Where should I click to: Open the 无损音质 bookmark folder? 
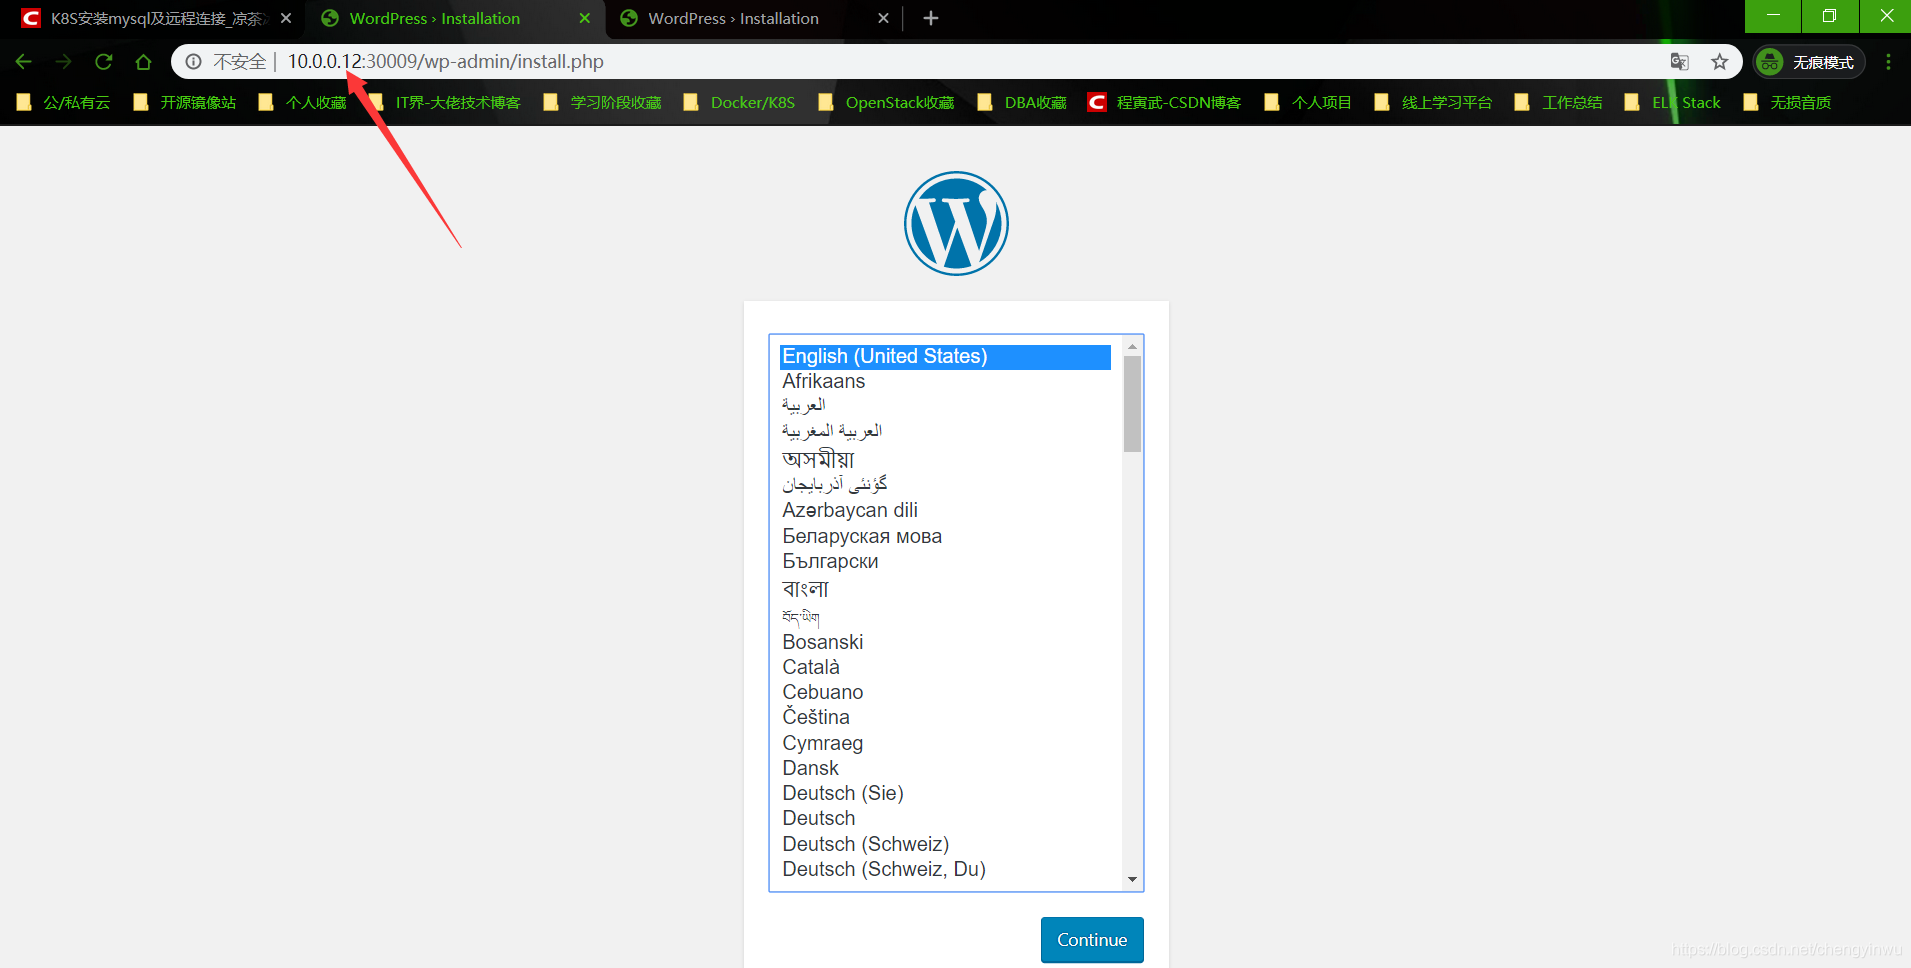tap(1788, 102)
